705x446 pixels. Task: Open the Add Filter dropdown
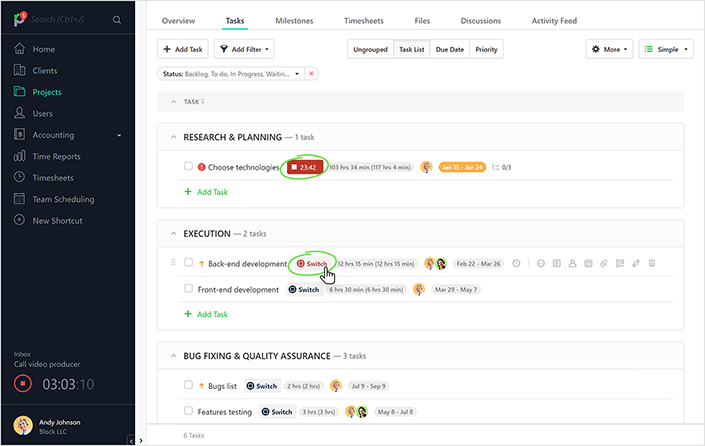pos(244,49)
